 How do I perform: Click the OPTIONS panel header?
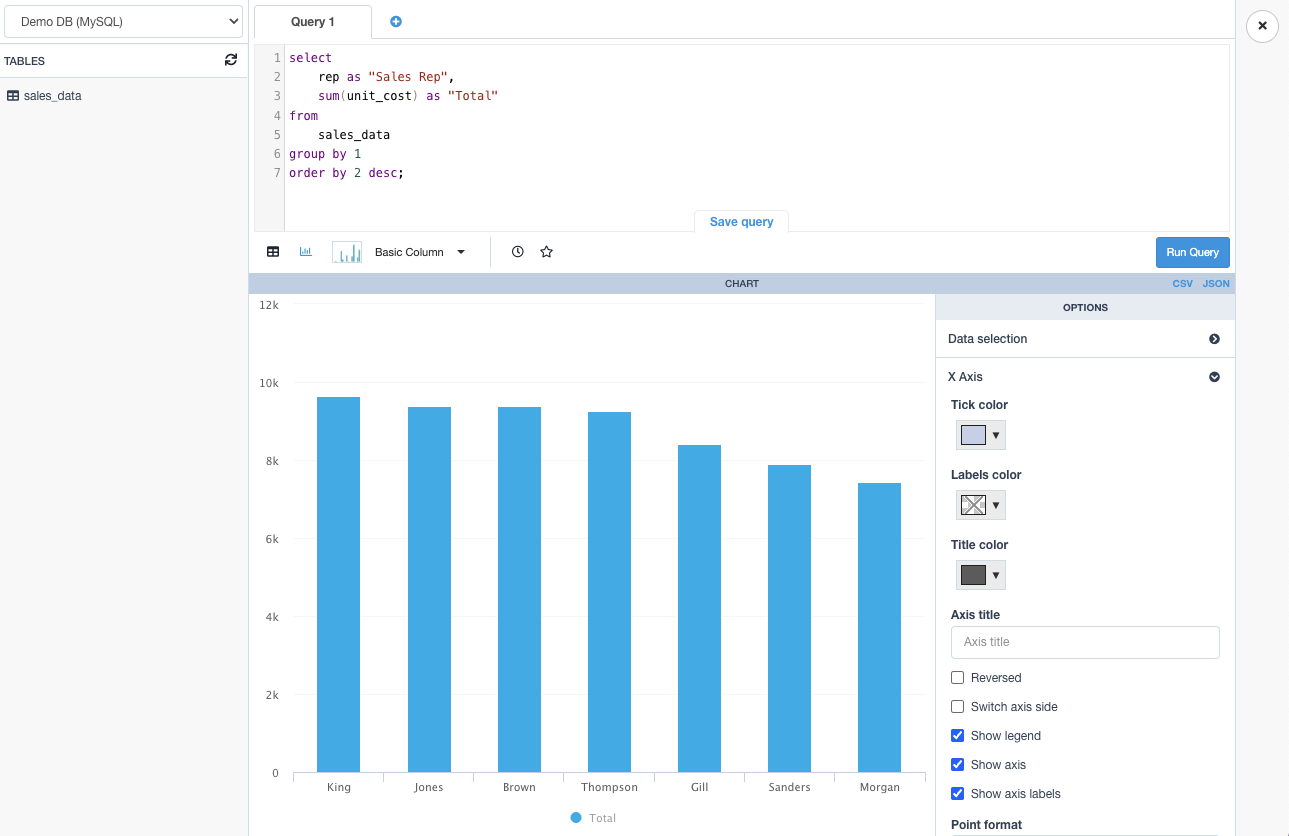coord(1085,308)
